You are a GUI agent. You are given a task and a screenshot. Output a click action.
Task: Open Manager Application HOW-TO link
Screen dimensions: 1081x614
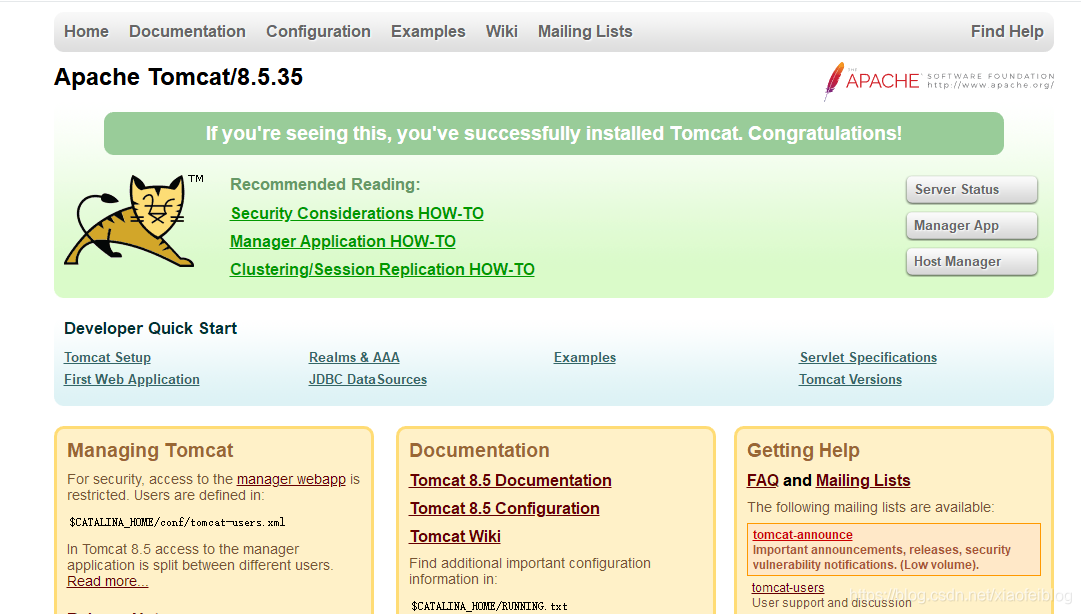(x=343, y=241)
